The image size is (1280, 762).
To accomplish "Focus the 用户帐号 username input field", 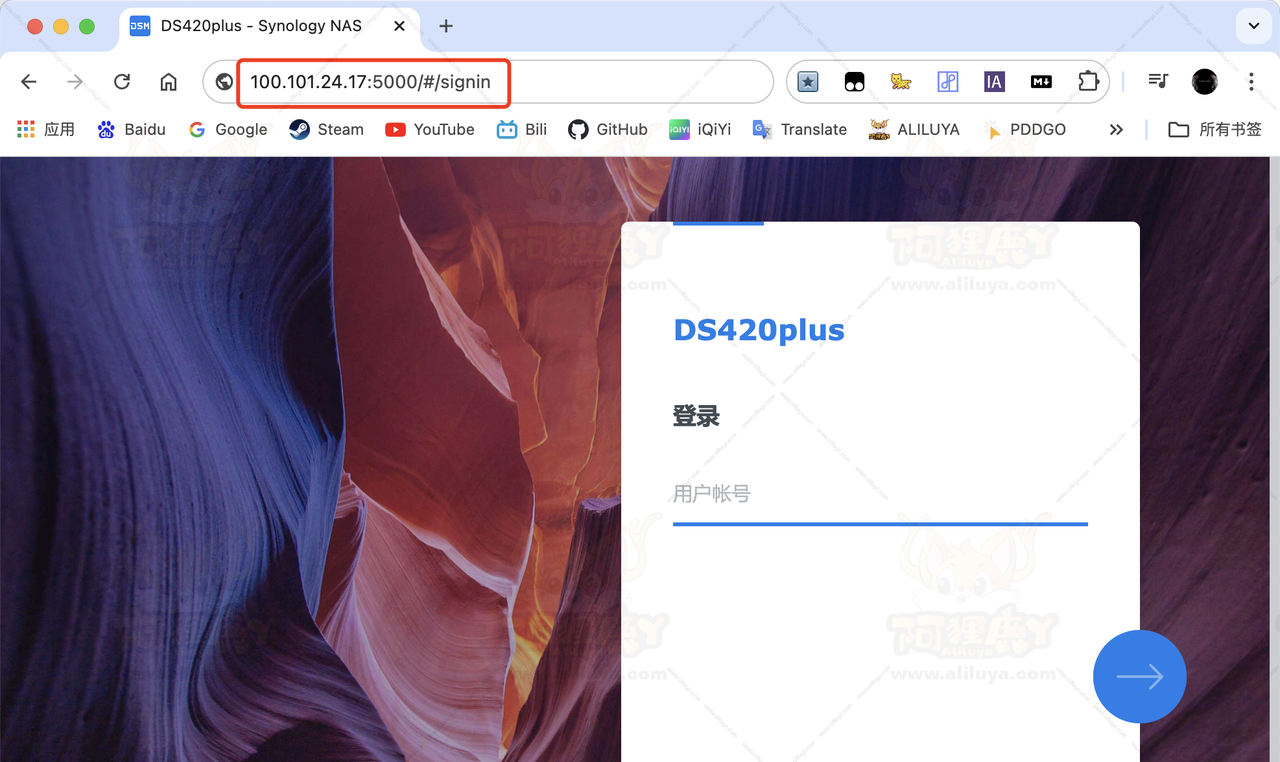I will tap(879, 494).
